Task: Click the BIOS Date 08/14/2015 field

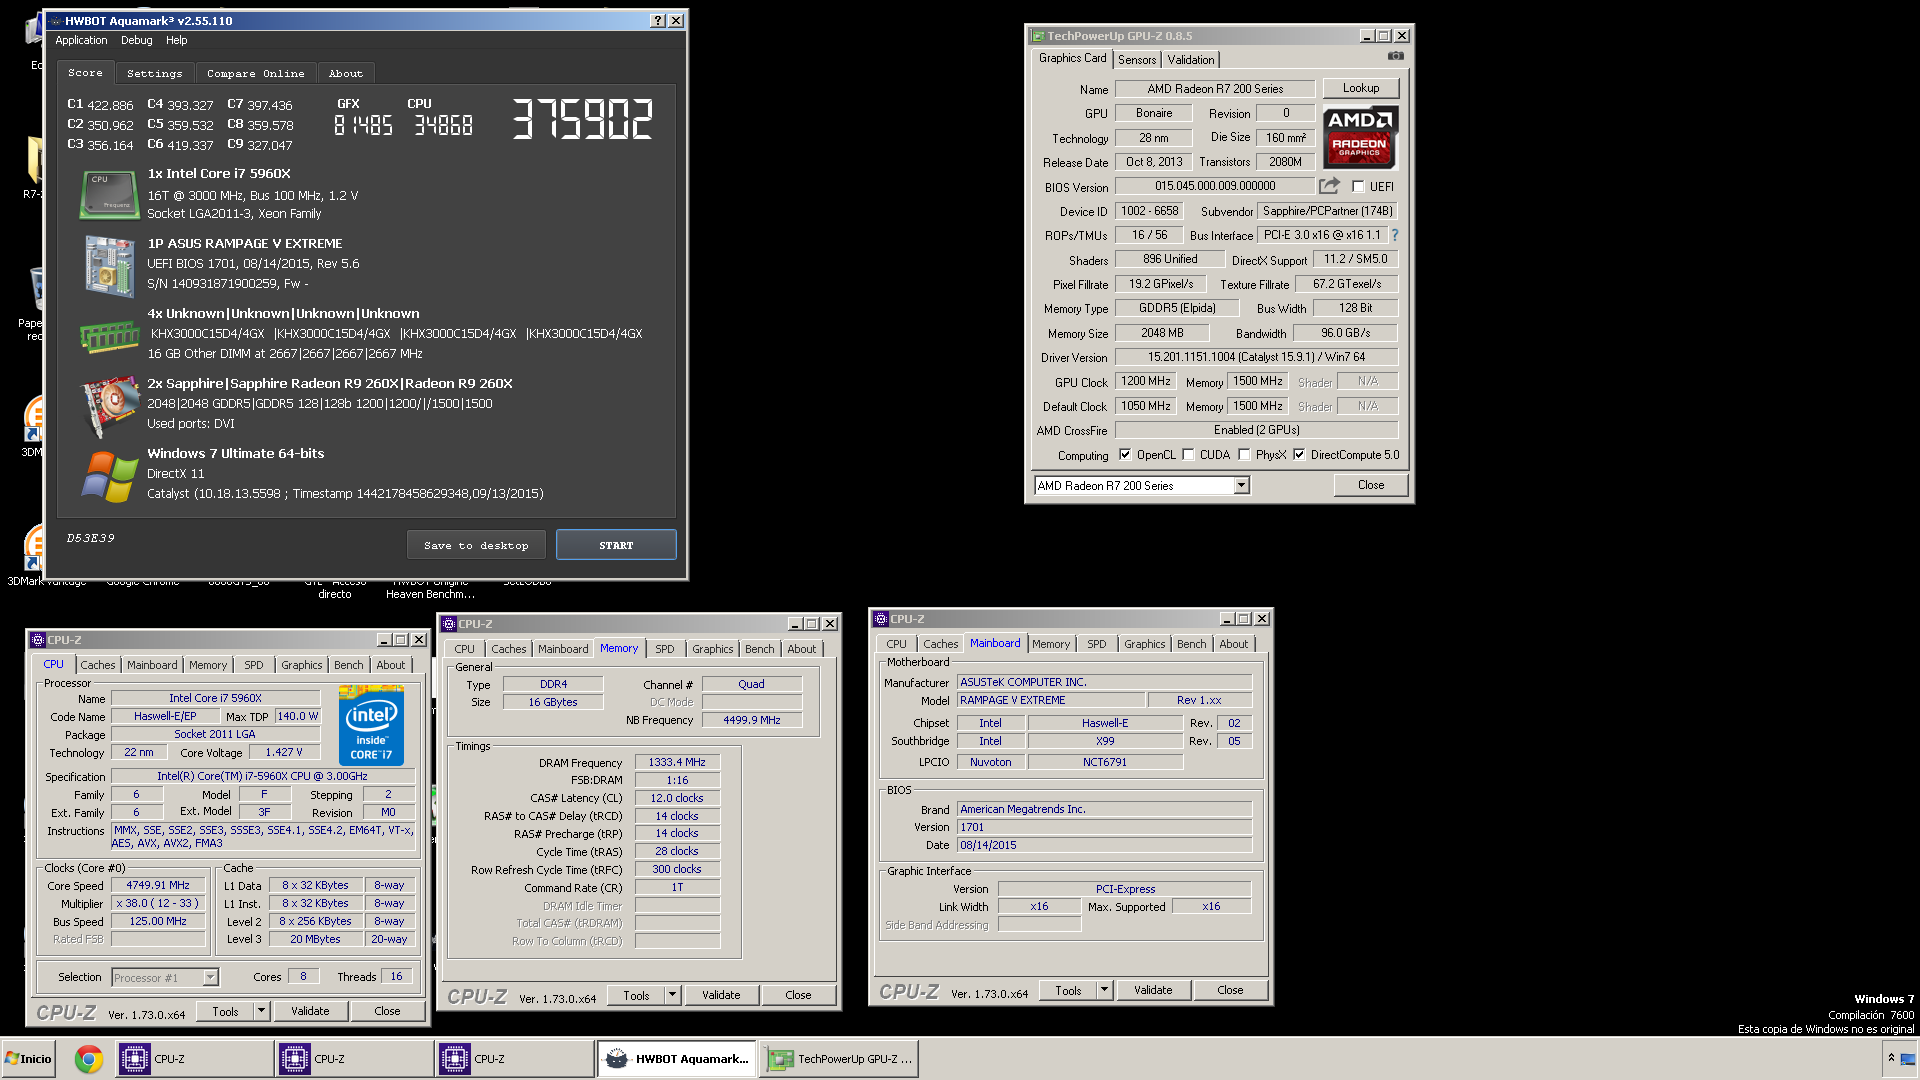Action: (x=1105, y=845)
